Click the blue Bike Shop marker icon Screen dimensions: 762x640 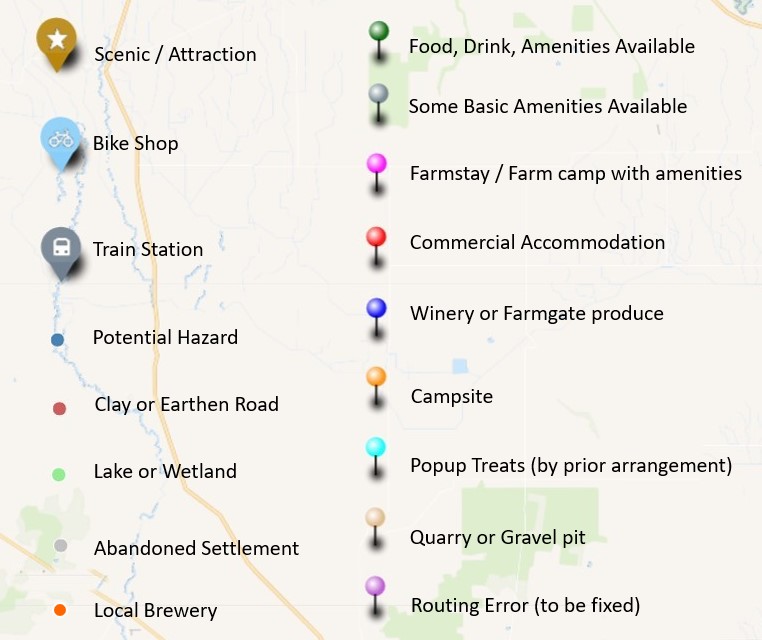(x=60, y=141)
